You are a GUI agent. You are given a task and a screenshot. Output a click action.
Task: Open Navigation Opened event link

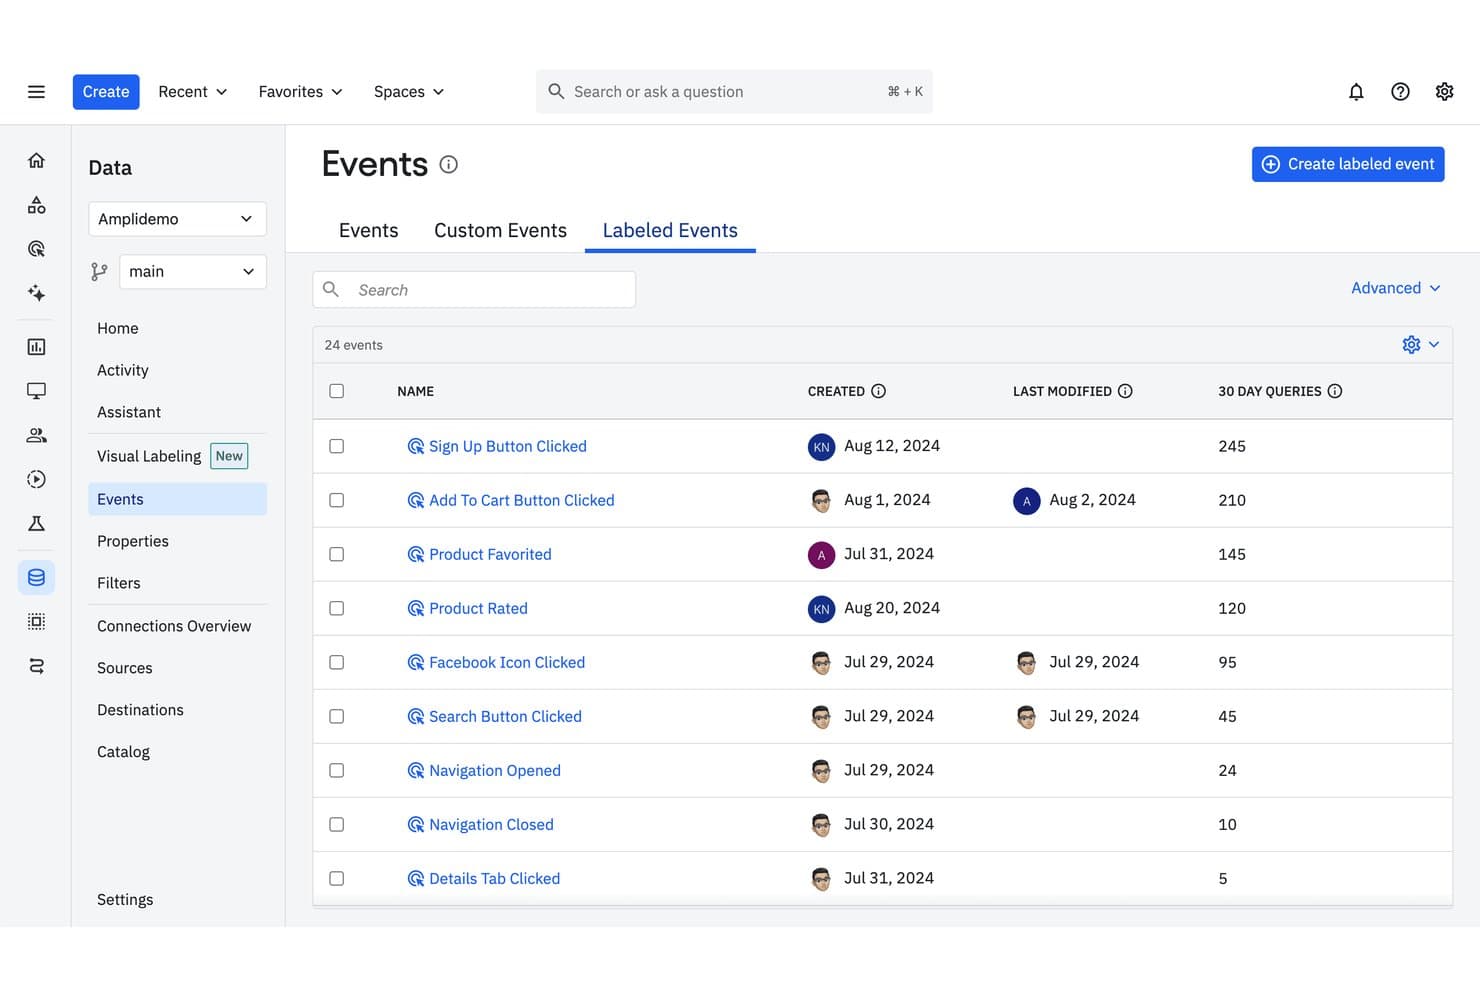495,770
